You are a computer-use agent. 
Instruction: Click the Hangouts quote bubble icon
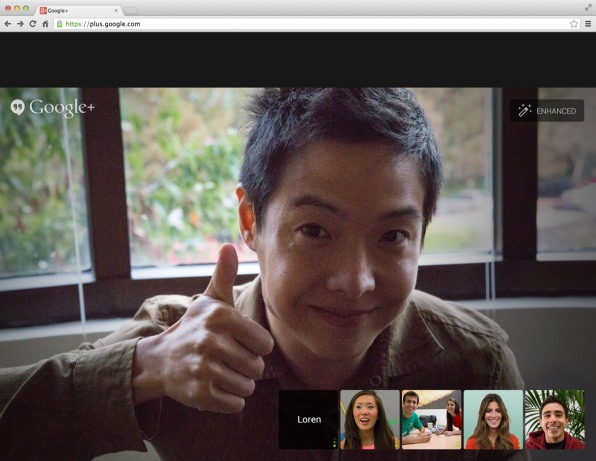coord(17,107)
